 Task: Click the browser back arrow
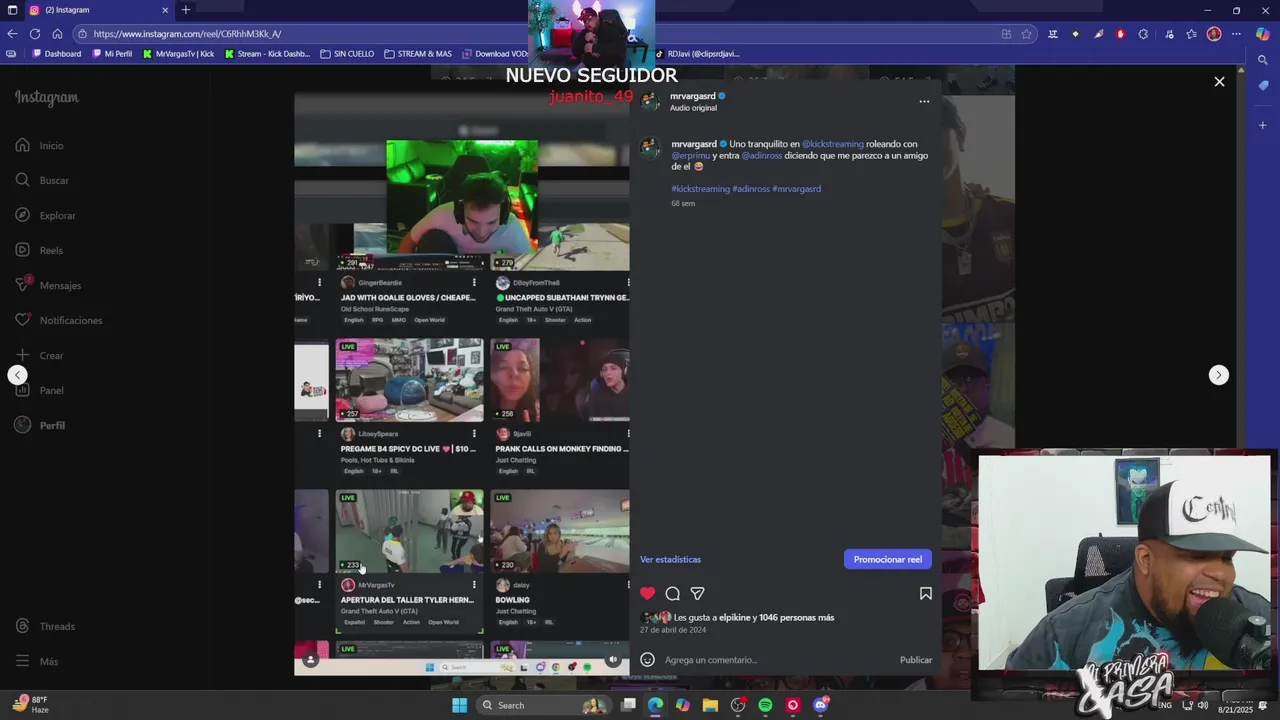point(12,34)
